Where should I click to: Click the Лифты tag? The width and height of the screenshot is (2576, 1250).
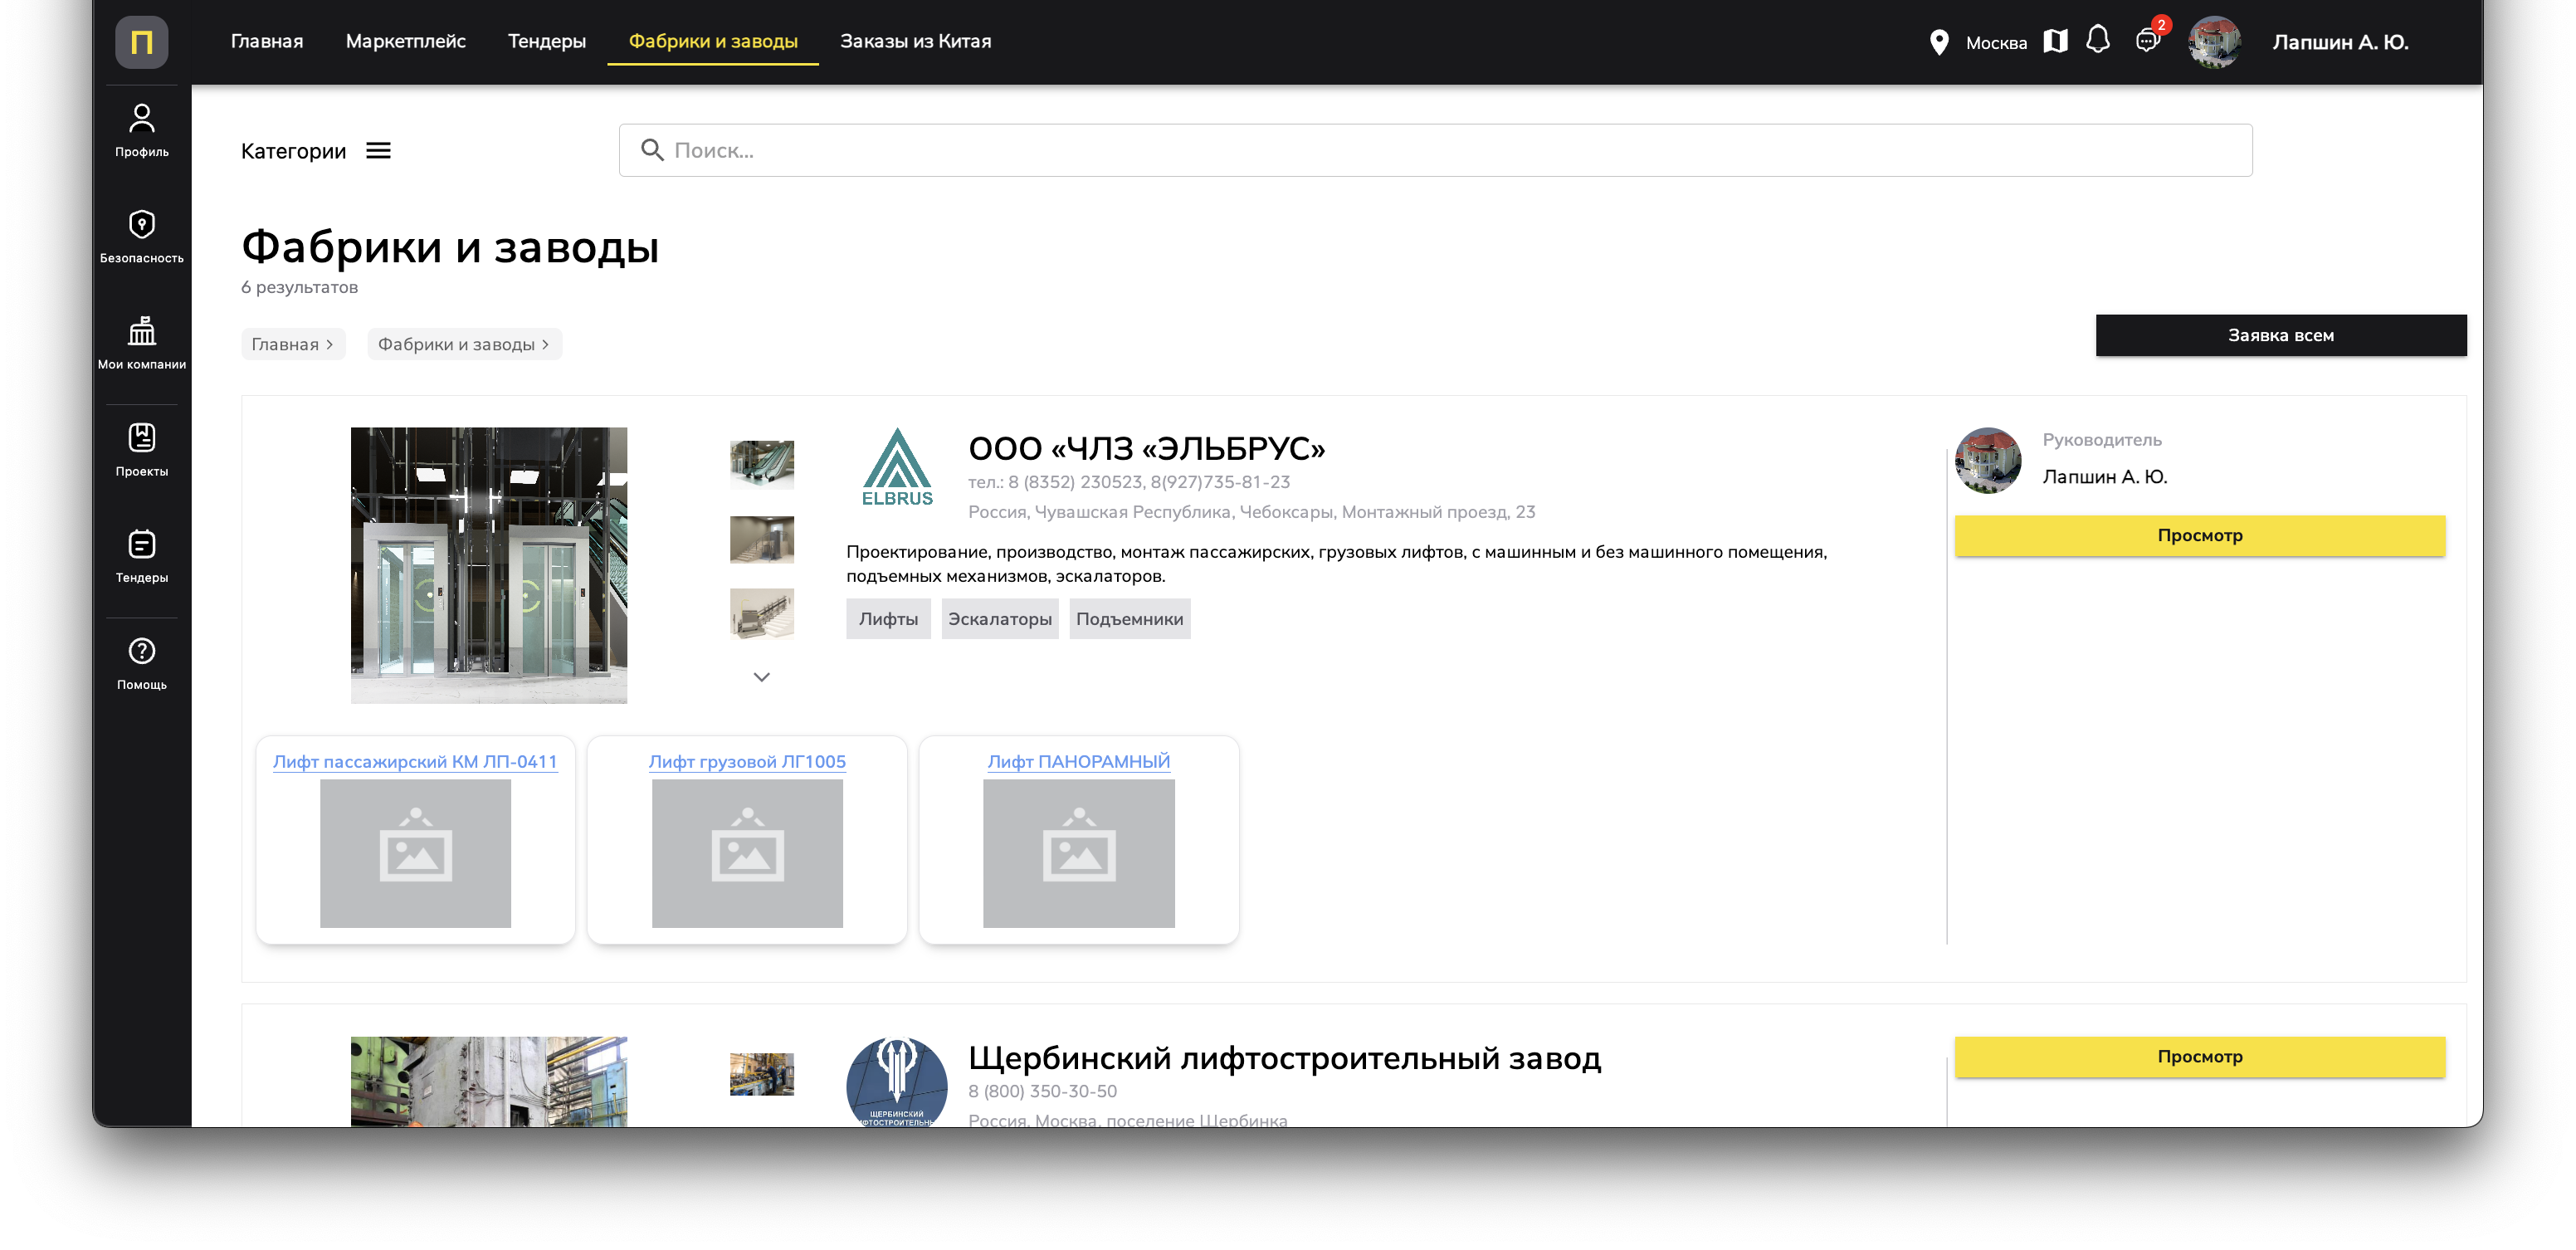pyautogui.click(x=888, y=619)
